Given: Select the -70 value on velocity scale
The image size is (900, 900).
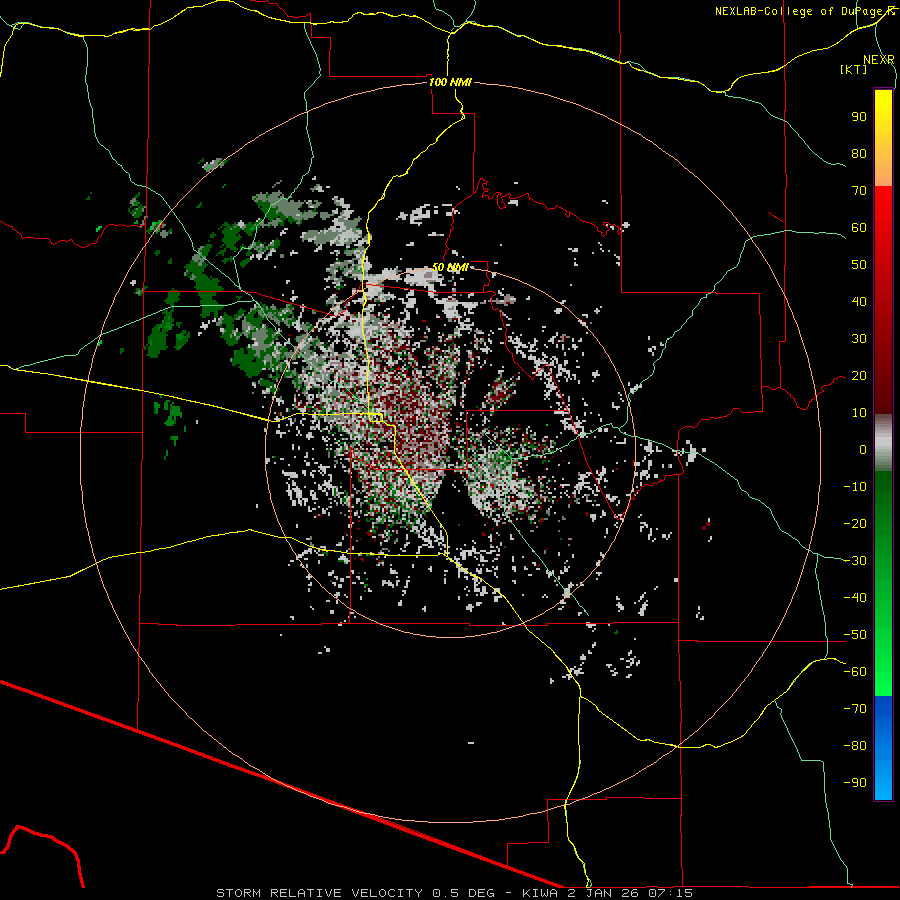Looking at the screenshot, I should (855, 709).
